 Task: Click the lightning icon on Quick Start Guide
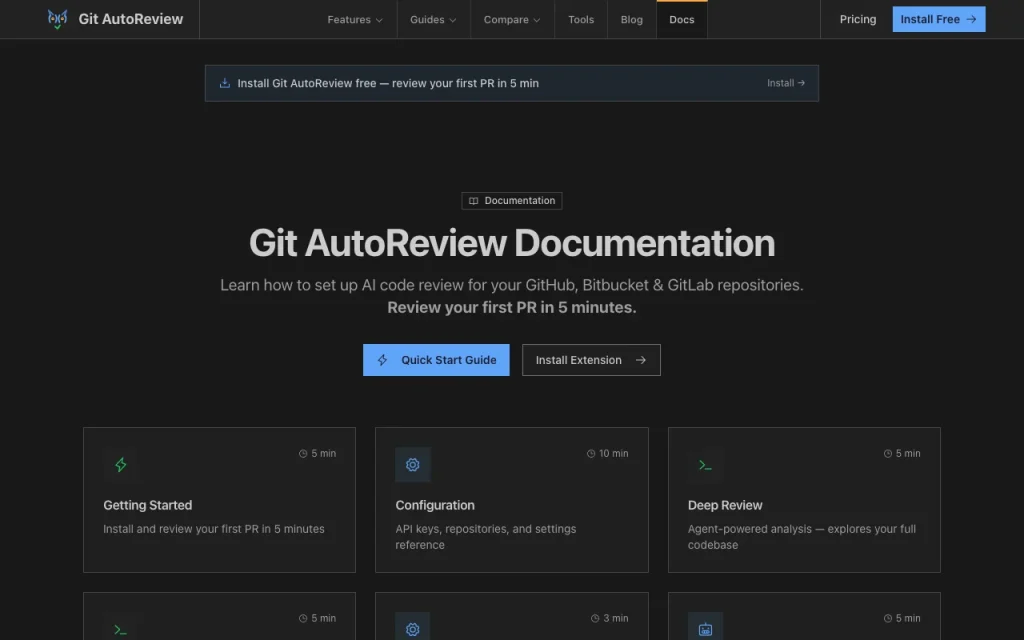383,360
